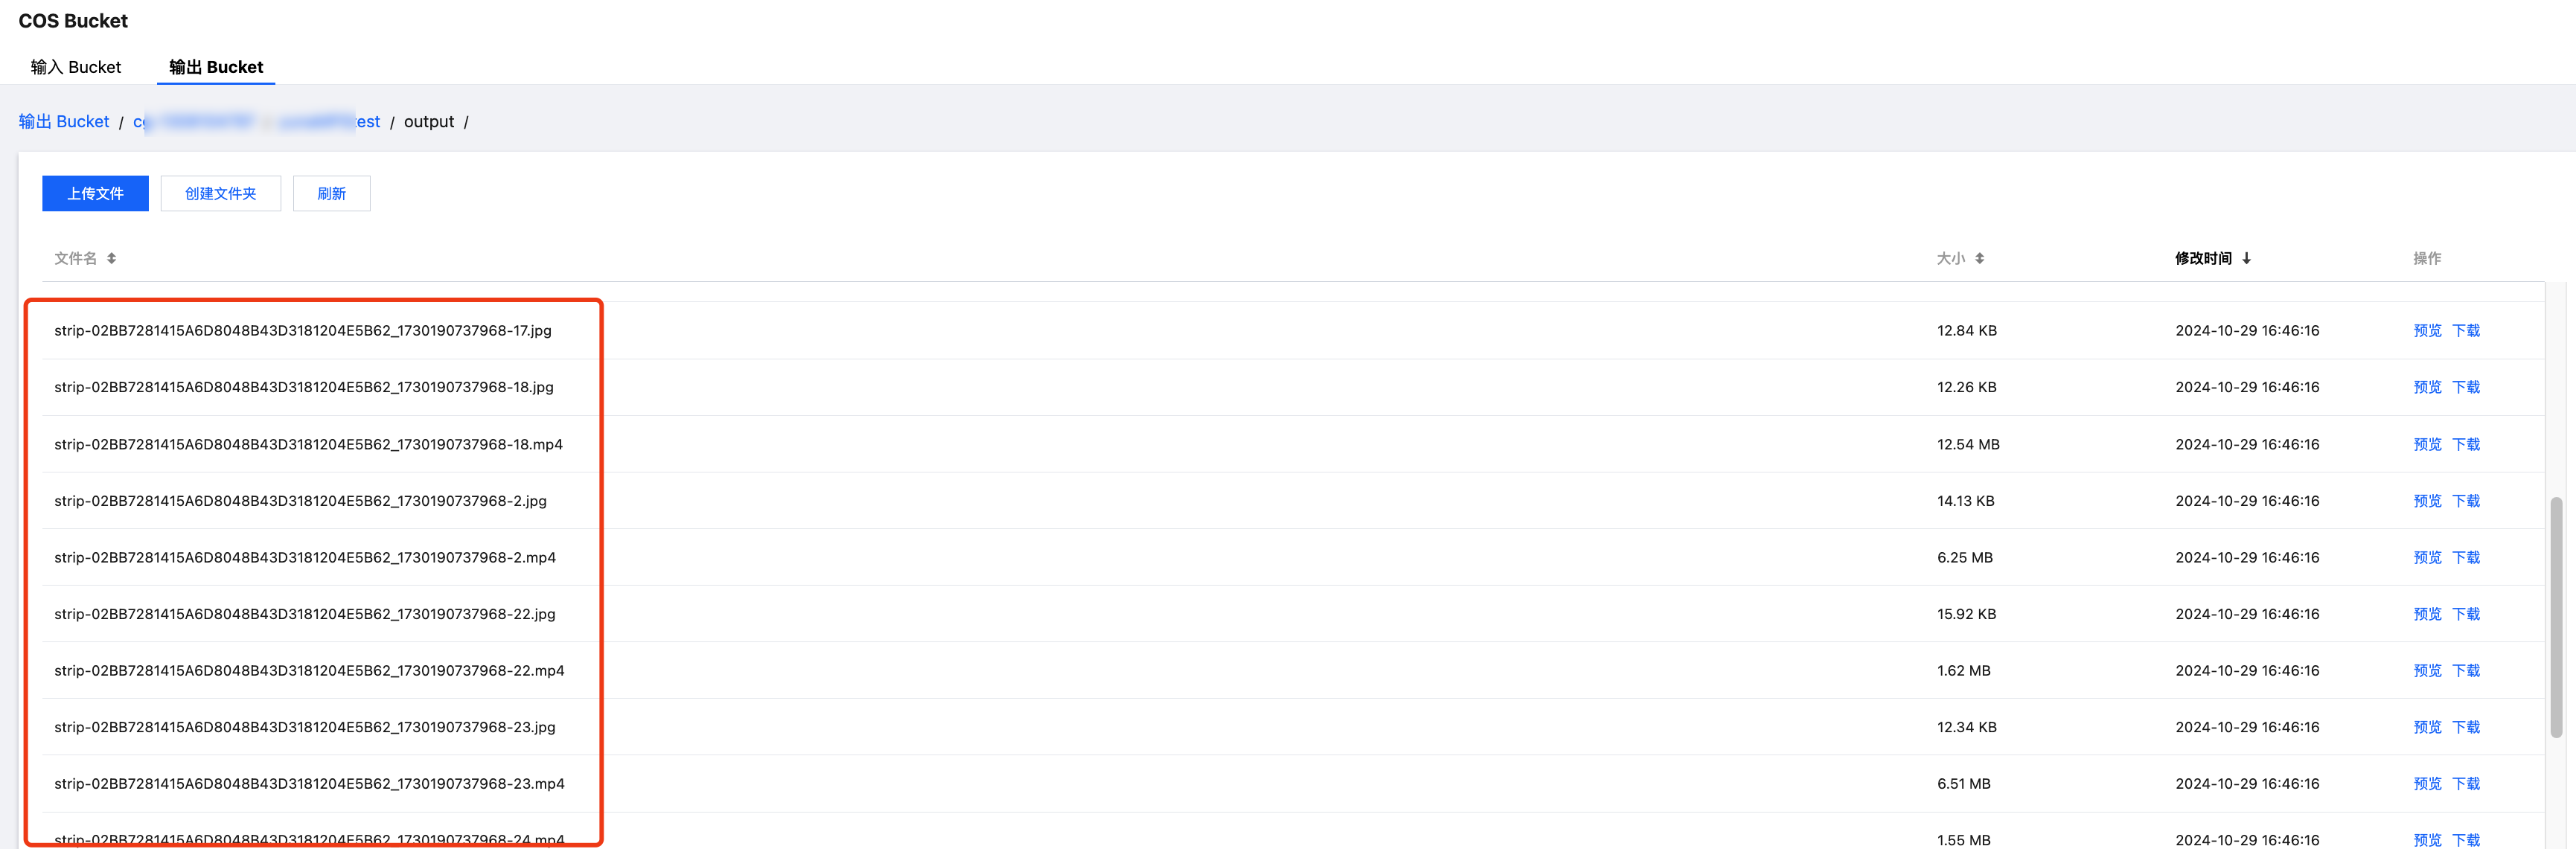Download the 12.54 MB -18.mp4 file
The width and height of the screenshot is (2576, 849).
point(2465,444)
